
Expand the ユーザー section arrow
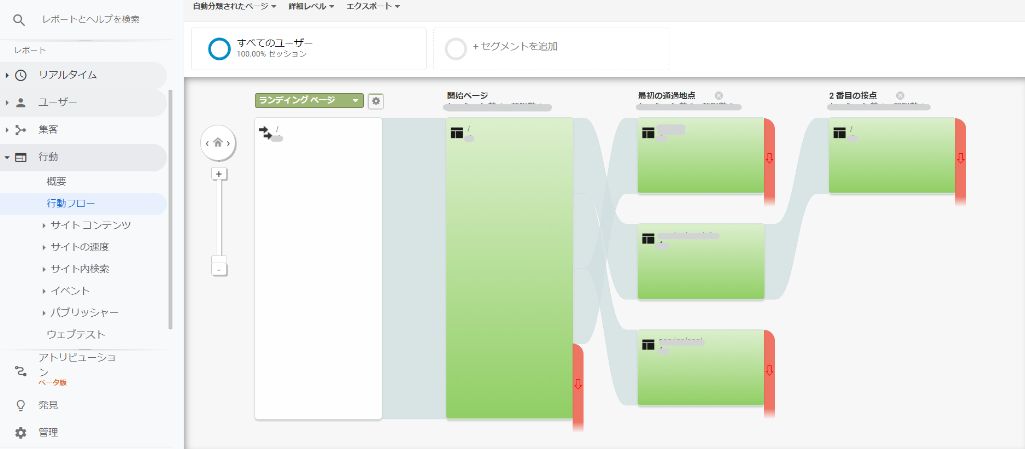(x=7, y=103)
